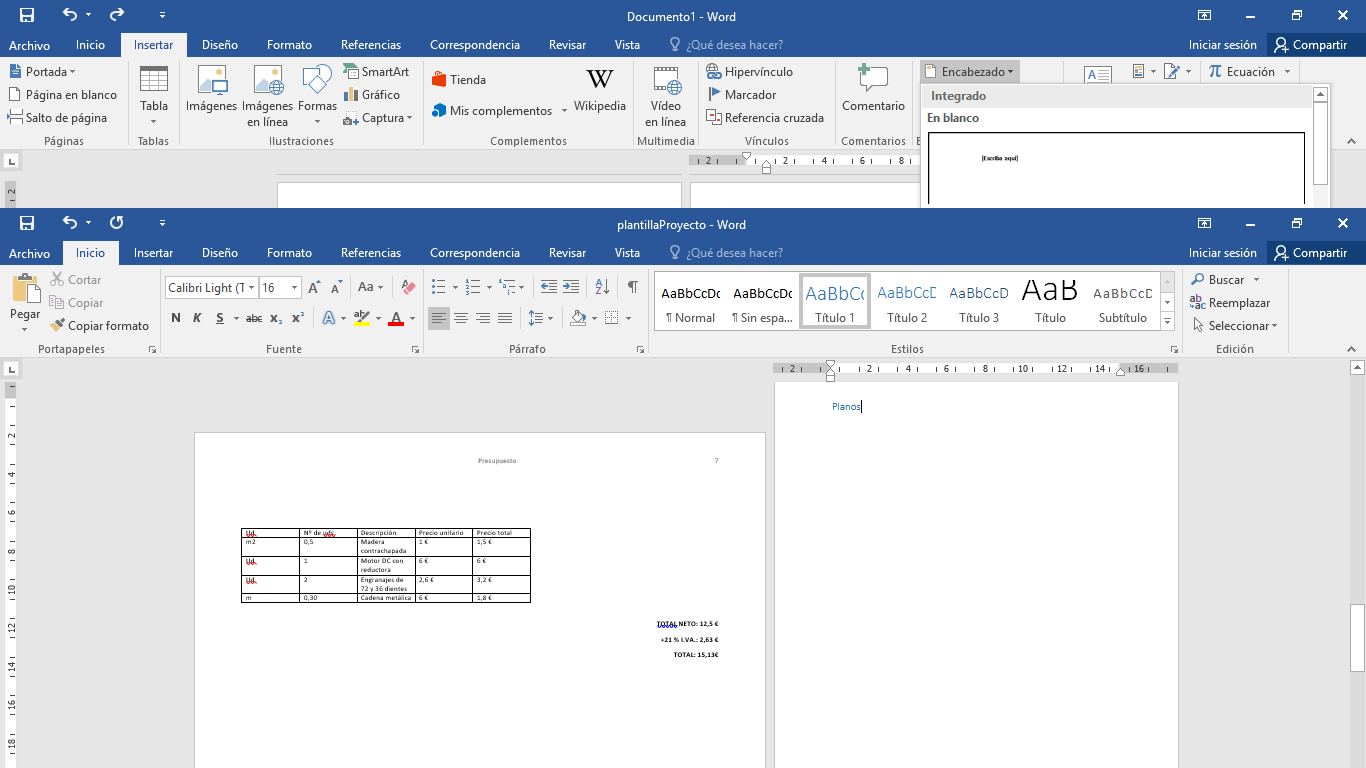
Task: Toggle superscript x² formatting
Action: (298, 318)
